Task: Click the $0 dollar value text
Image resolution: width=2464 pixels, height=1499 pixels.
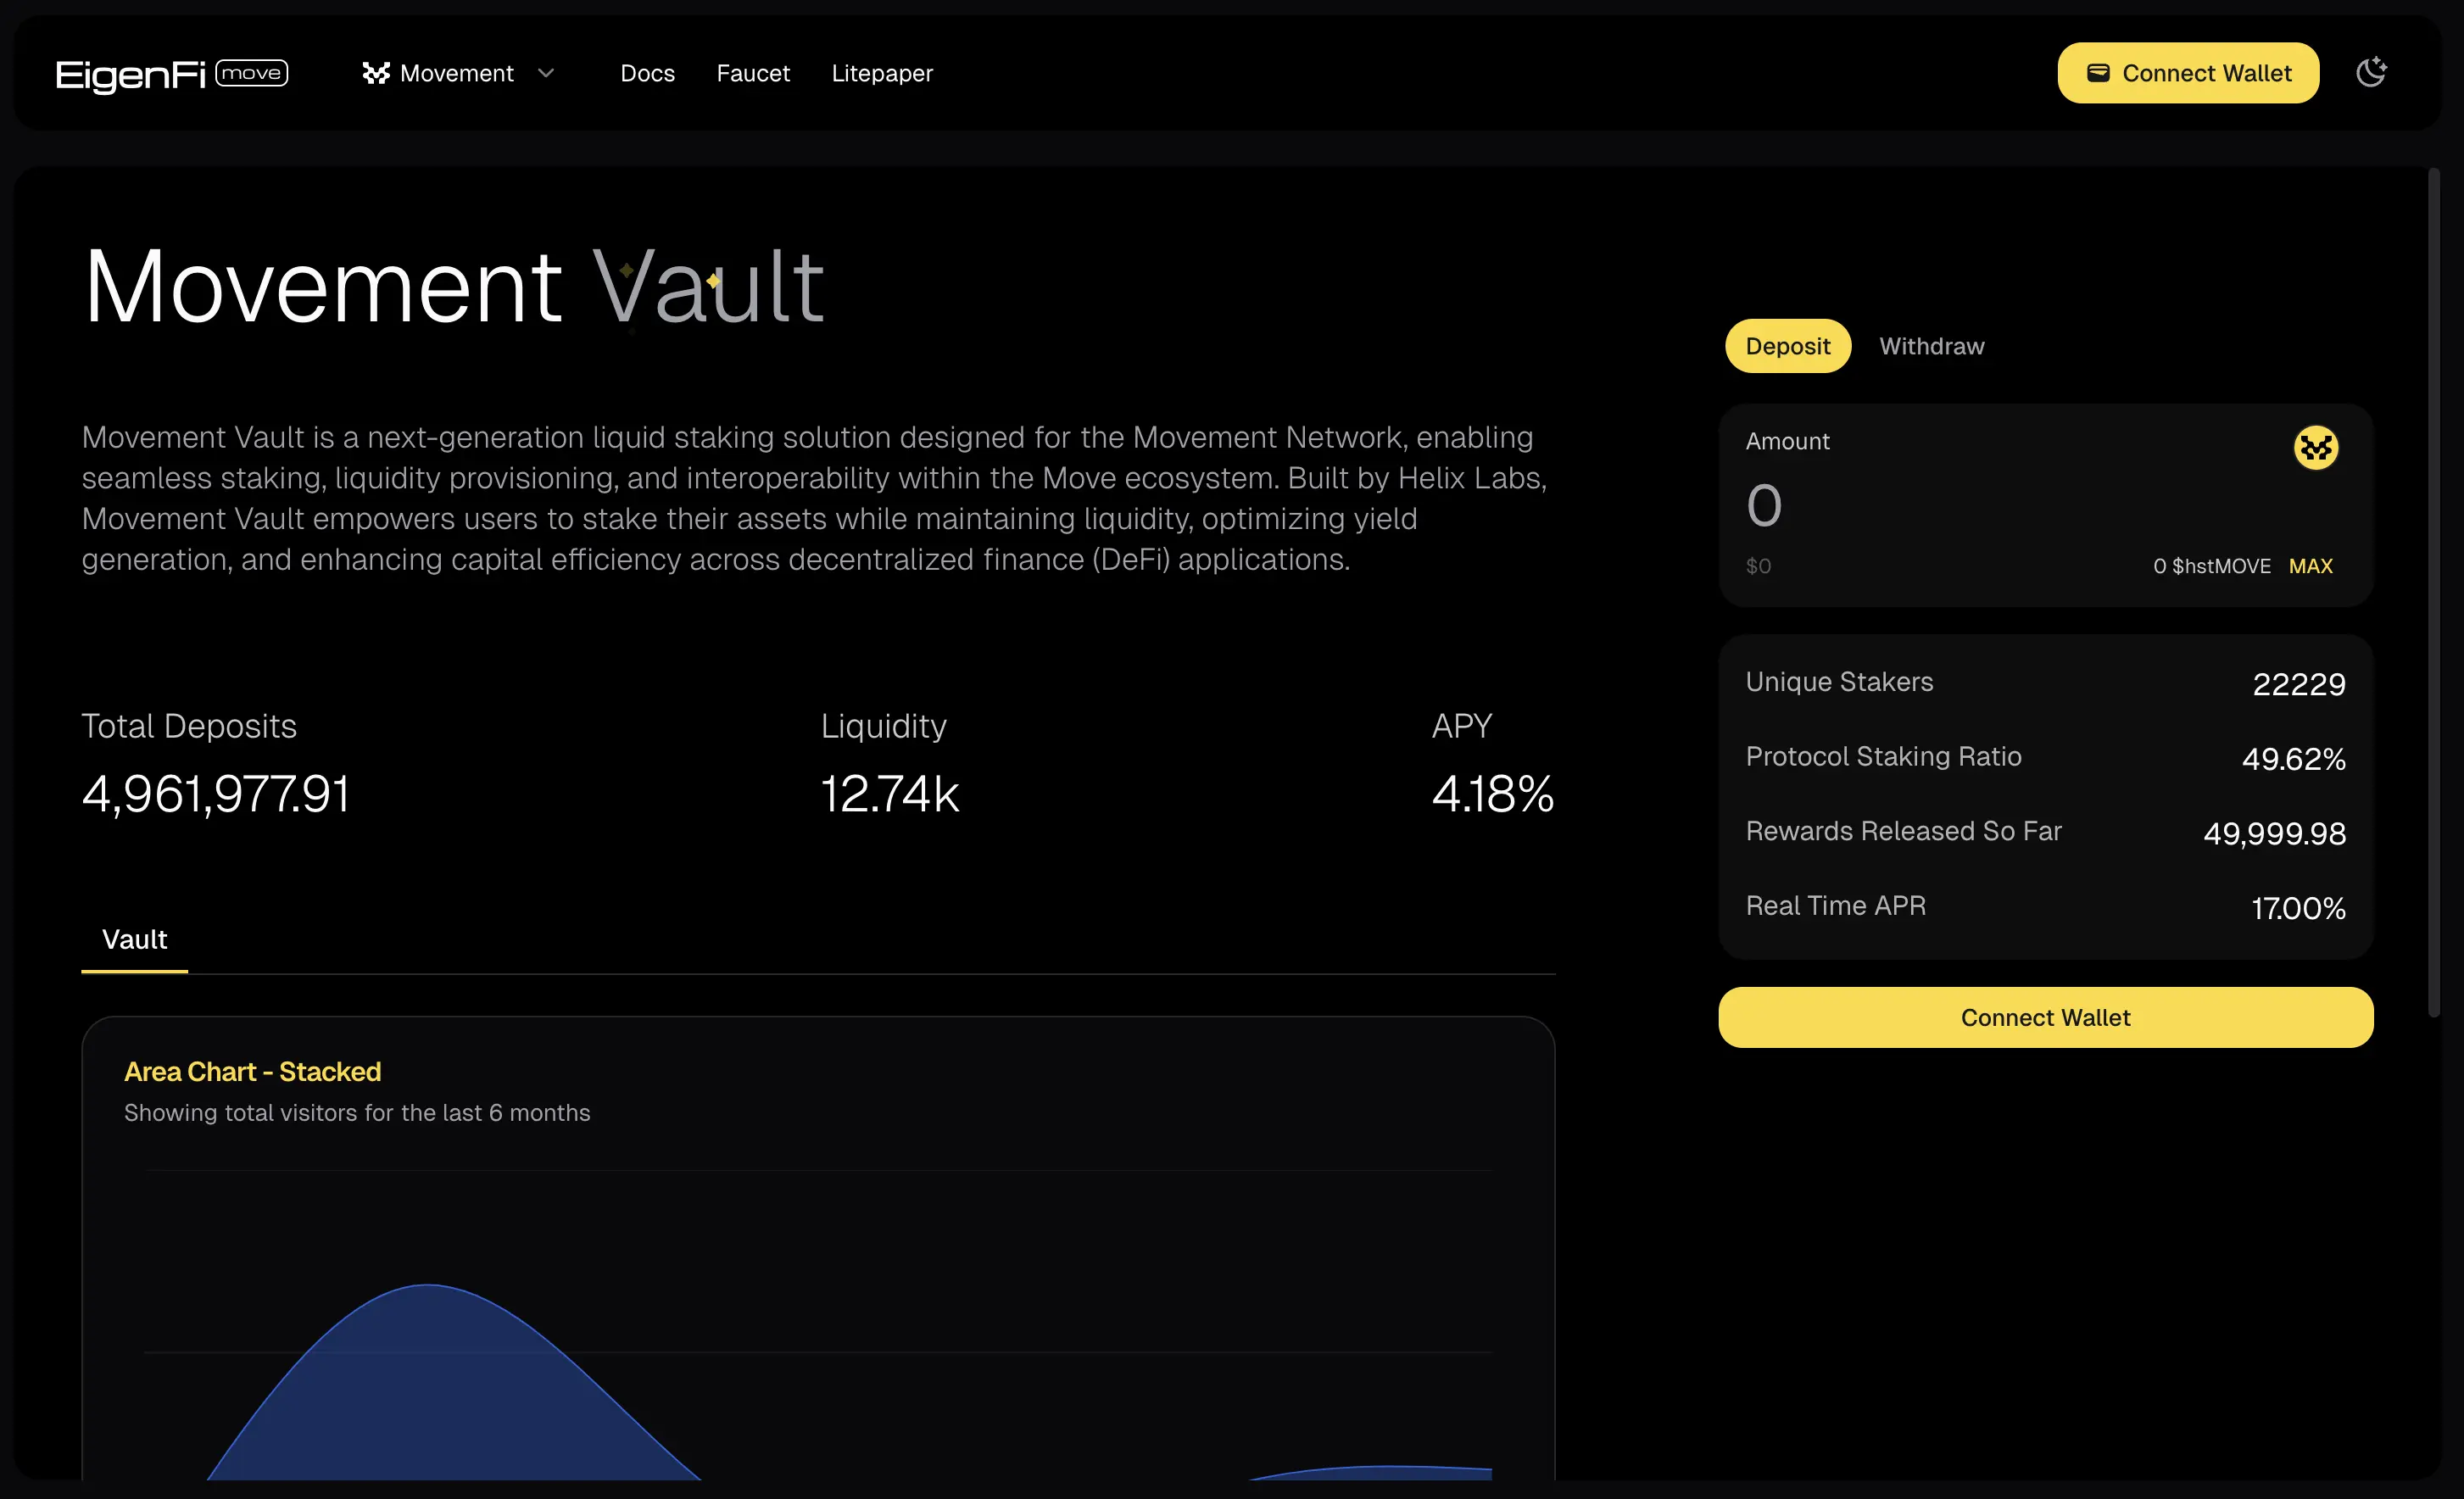Action: point(1758,566)
